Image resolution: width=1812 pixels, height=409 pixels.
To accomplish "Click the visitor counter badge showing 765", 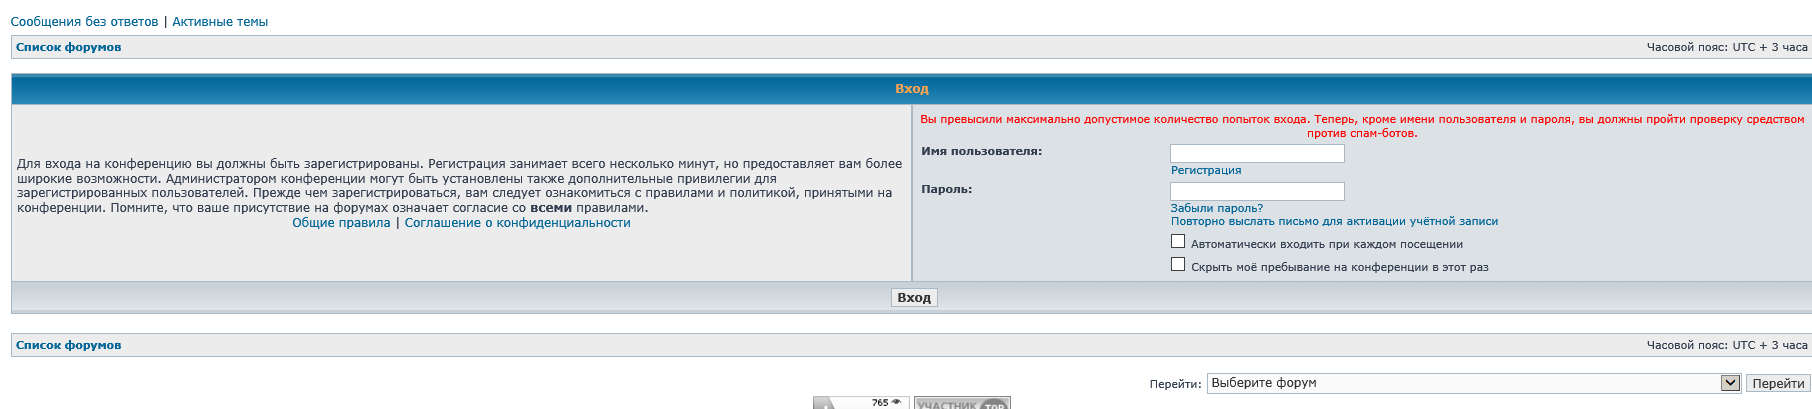I will (x=860, y=403).
